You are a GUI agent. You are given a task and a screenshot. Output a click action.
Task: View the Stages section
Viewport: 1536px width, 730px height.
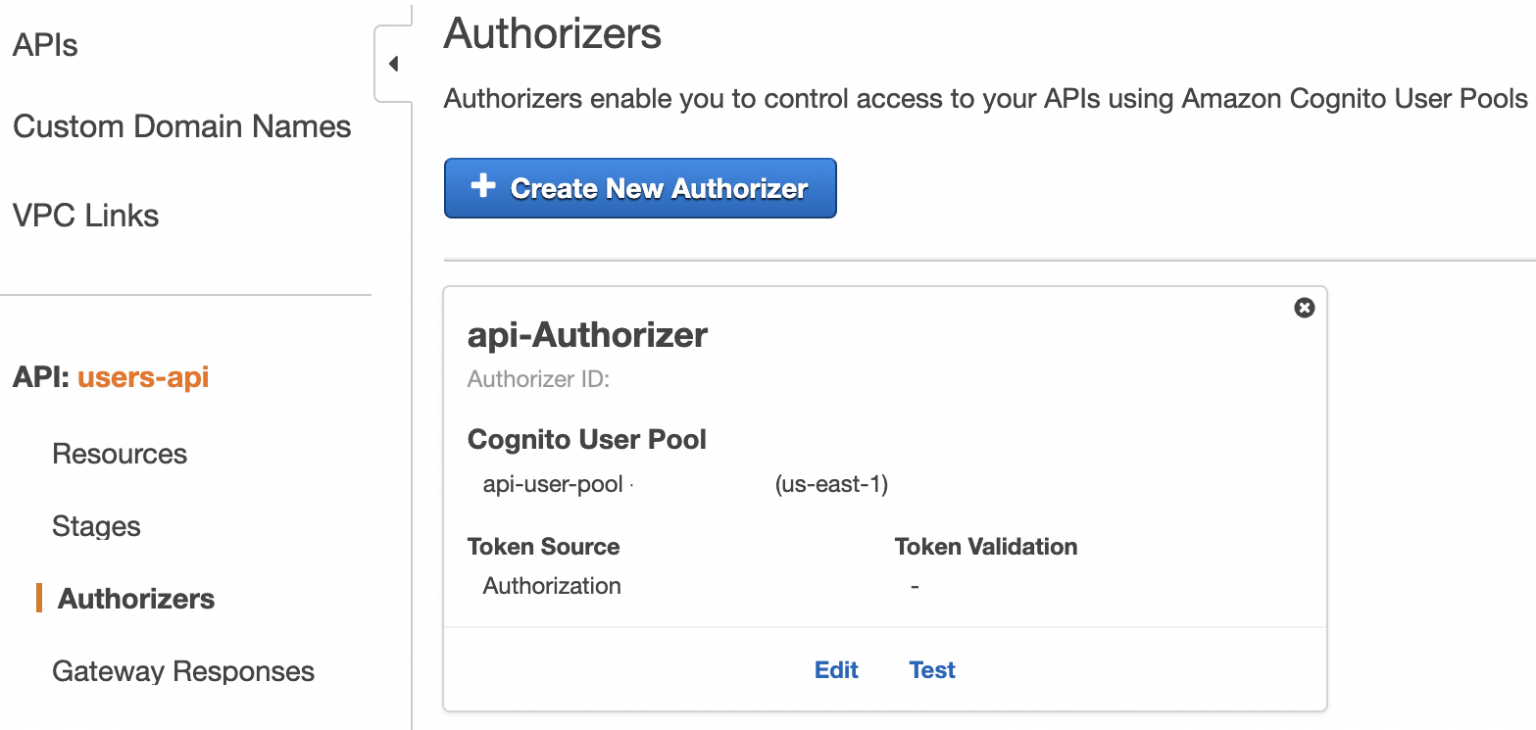tap(96, 525)
